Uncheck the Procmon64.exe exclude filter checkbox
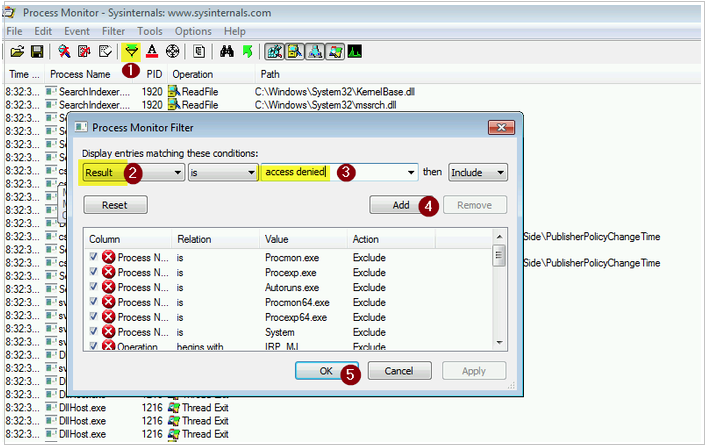710x448 pixels. click(93, 302)
